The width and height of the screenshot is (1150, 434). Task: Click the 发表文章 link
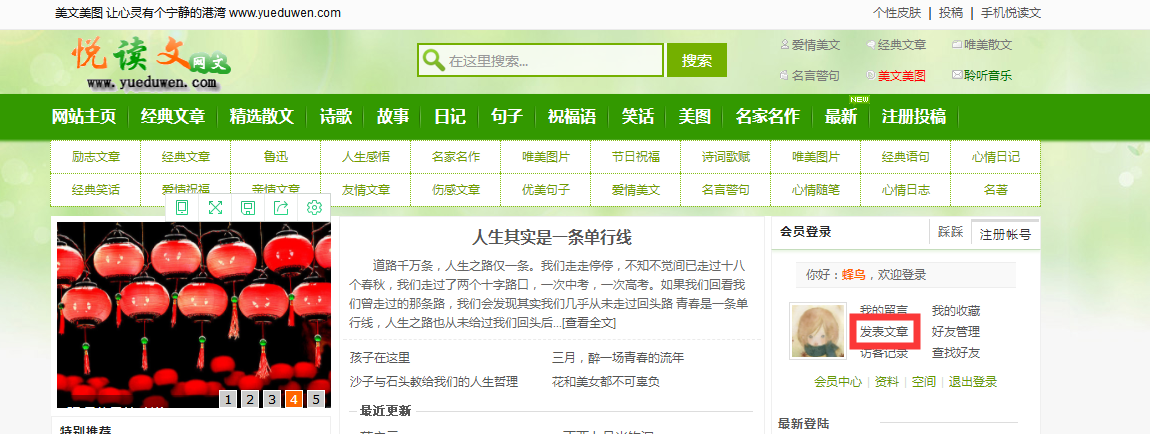884,332
